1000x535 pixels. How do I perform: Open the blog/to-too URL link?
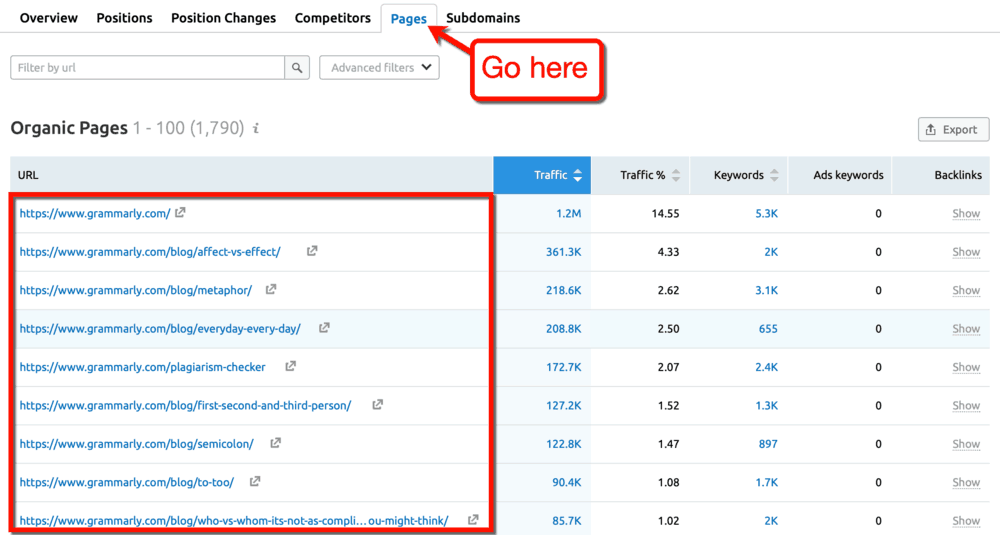pos(126,482)
